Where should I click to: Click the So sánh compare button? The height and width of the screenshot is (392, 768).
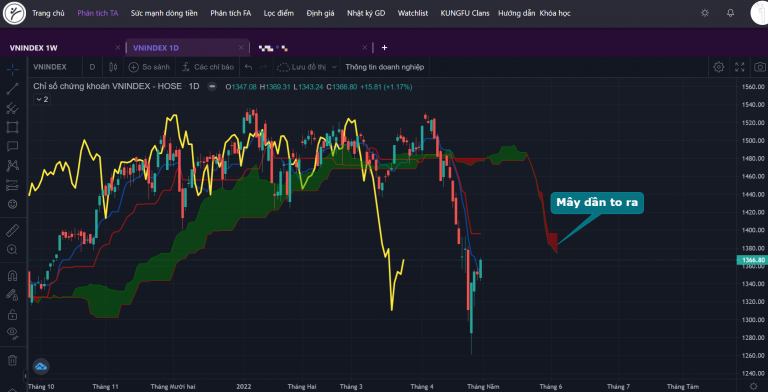coord(149,67)
